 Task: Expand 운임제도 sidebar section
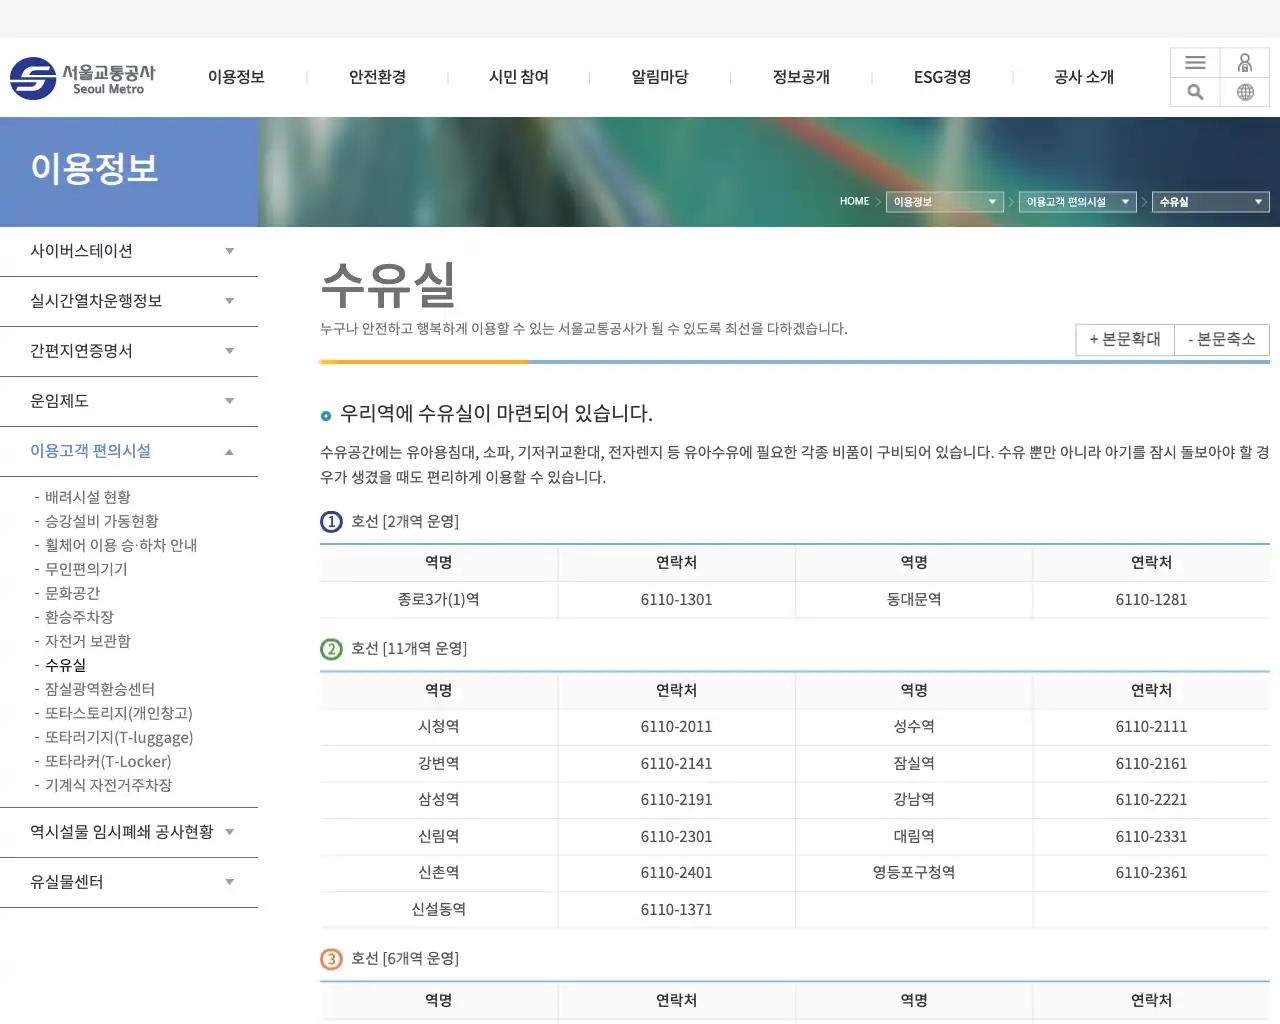pyautogui.click(x=129, y=401)
